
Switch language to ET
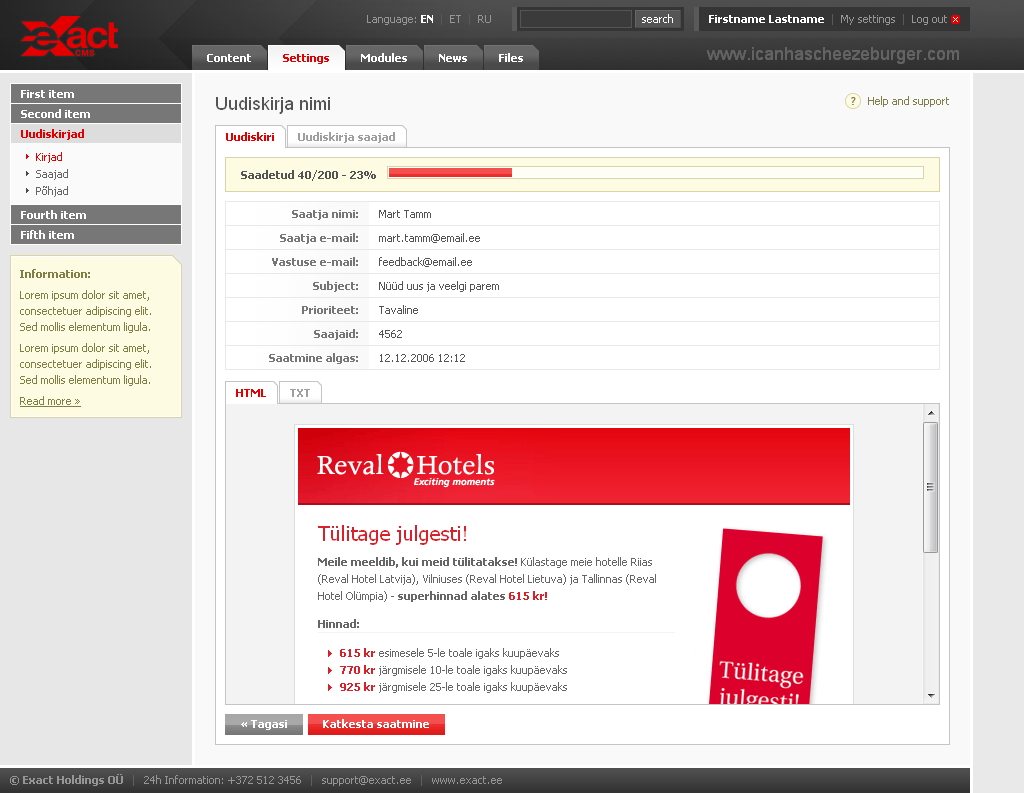click(x=455, y=20)
